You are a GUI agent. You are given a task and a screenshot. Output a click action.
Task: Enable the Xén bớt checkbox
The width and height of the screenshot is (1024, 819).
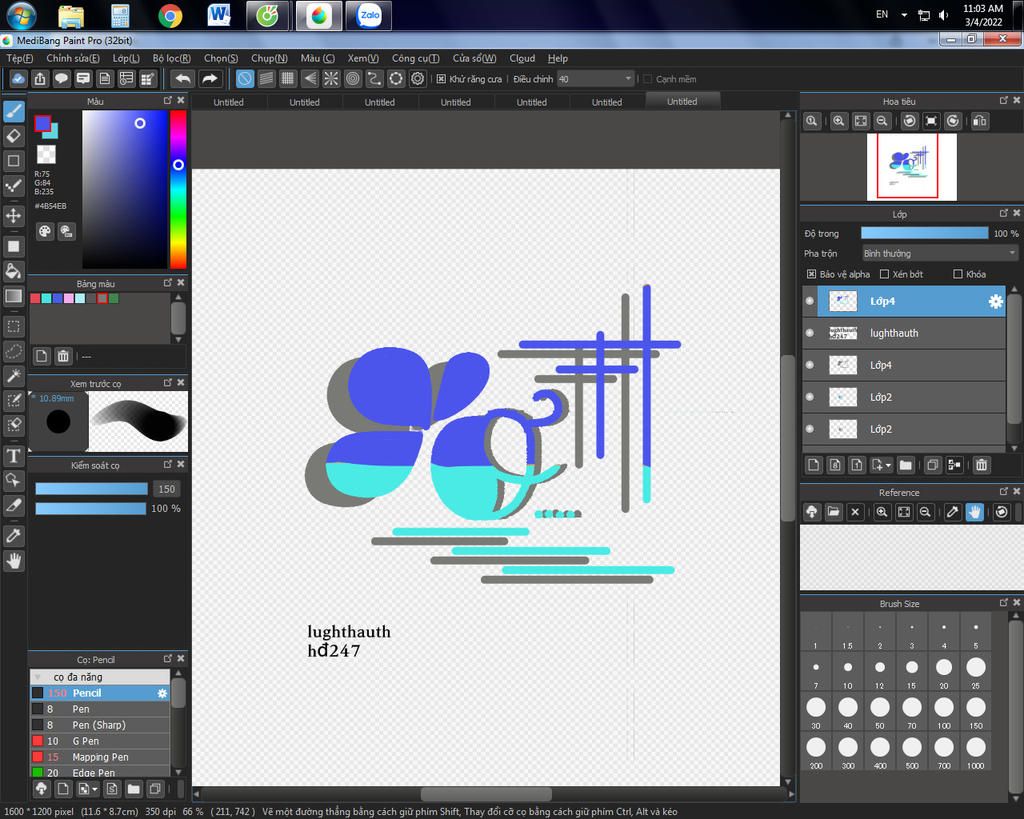tap(884, 274)
